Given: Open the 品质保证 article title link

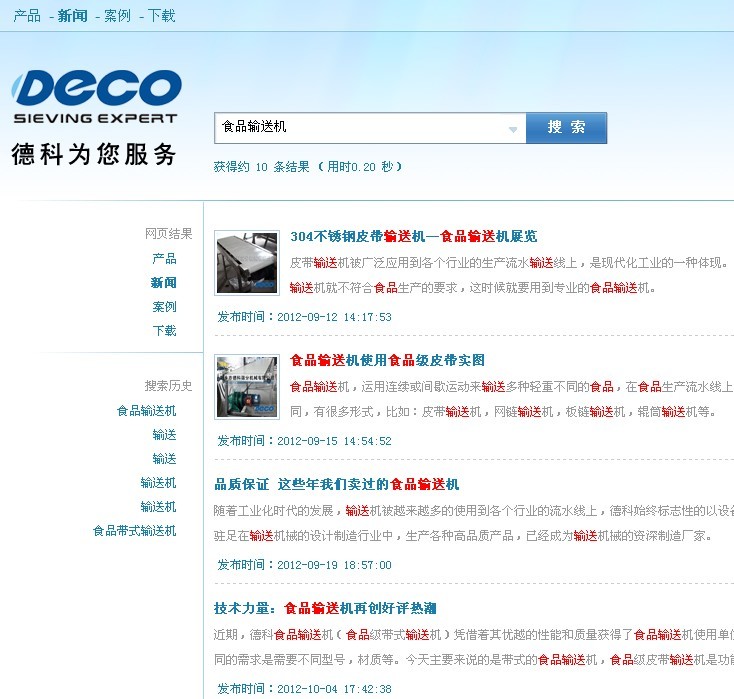Looking at the screenshot, I should pos(336,485).
